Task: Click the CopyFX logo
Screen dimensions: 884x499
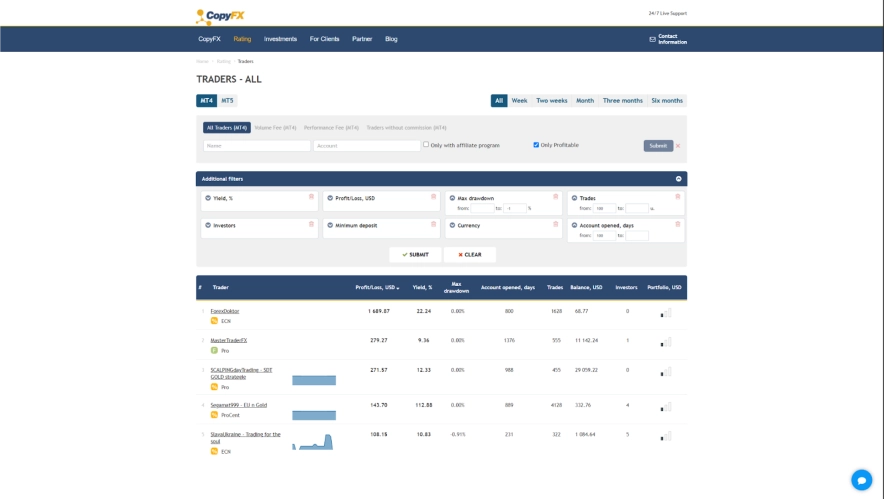Action: pos(220,15)
